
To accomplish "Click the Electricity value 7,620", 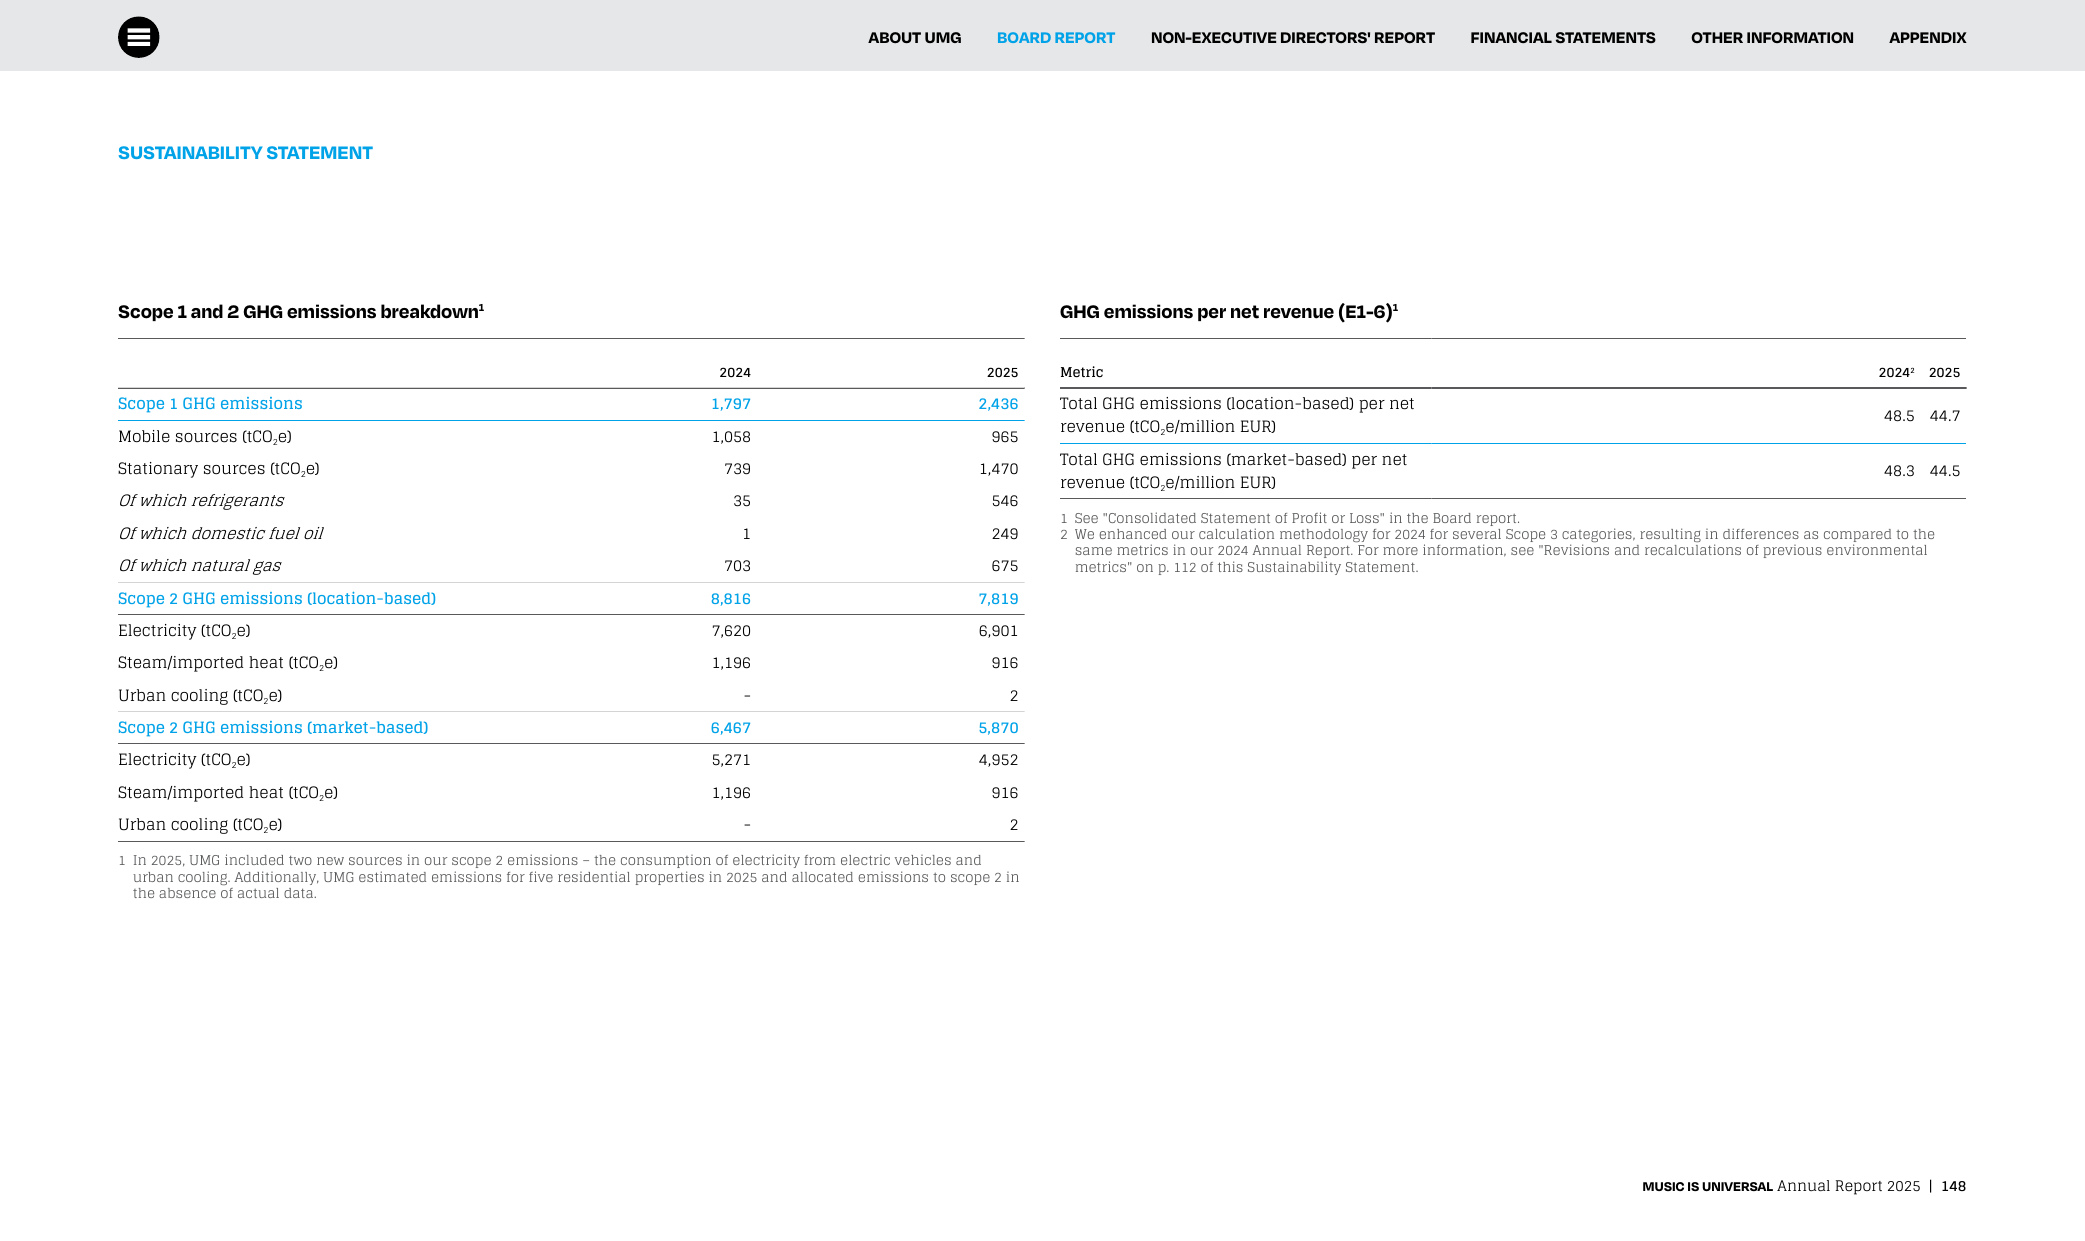I will click(x=731, y=631).
